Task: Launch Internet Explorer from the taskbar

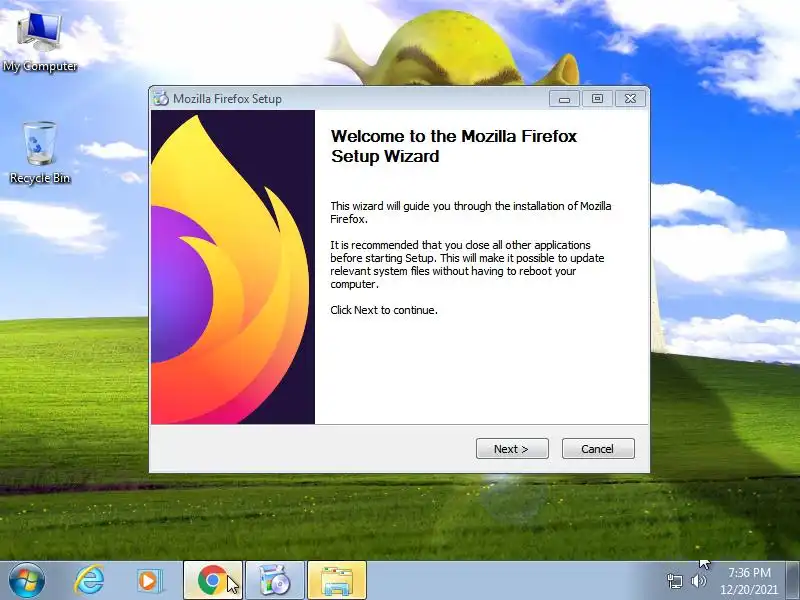Action: tap(89, 581)
